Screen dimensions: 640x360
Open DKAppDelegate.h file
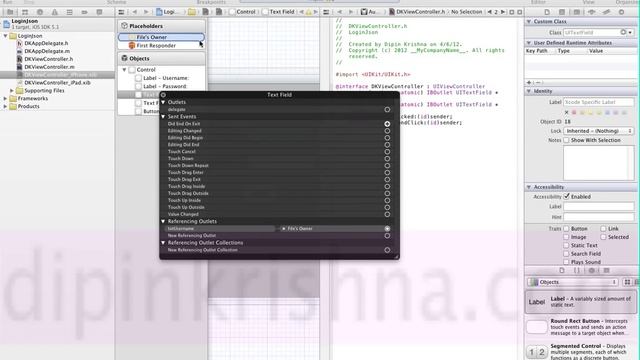point(46,43)
